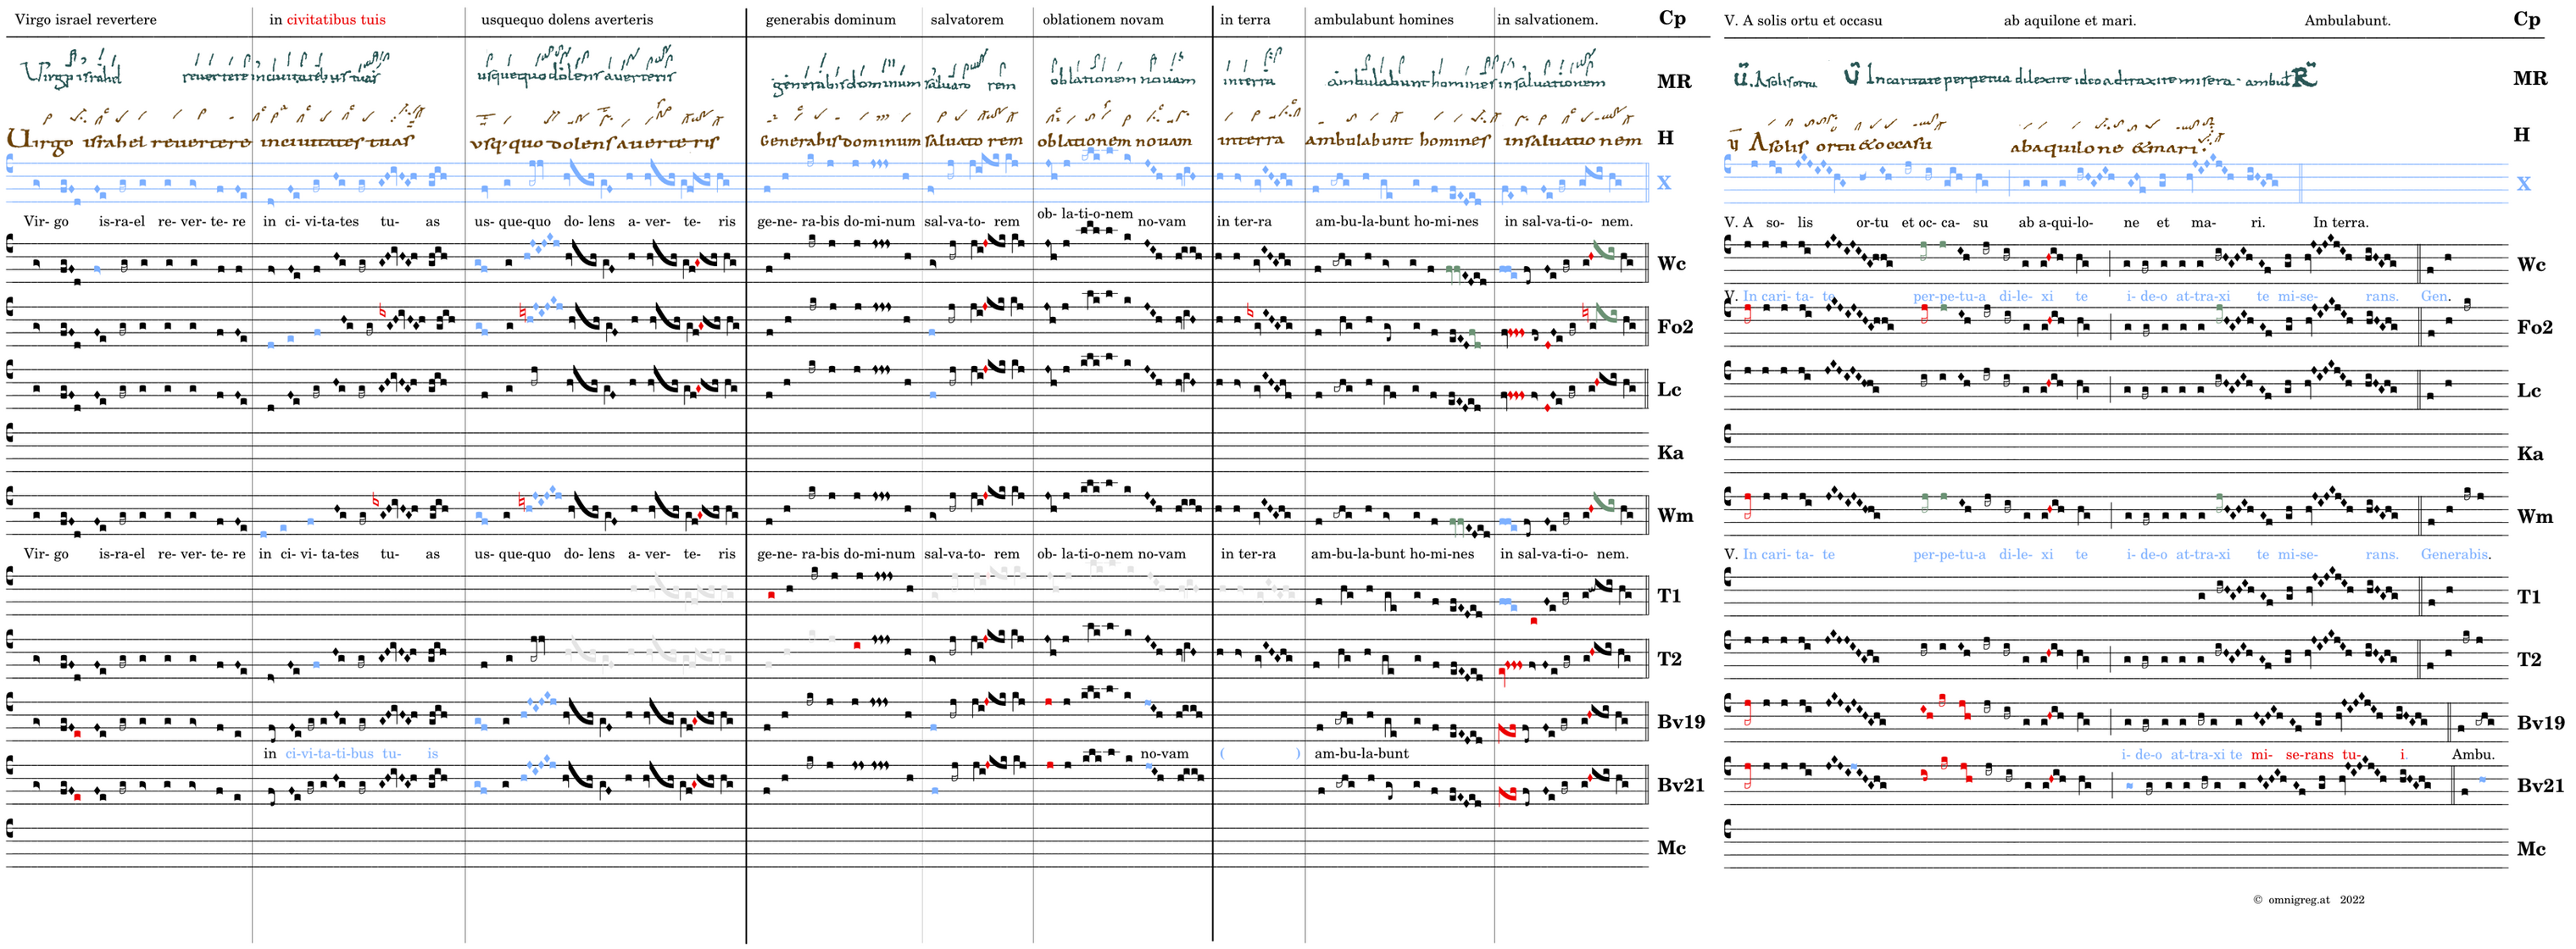Viewport: 2576px width, 949px height.
Task: Click the red 'civitatibus tuis' heading text
Action: 336,19
